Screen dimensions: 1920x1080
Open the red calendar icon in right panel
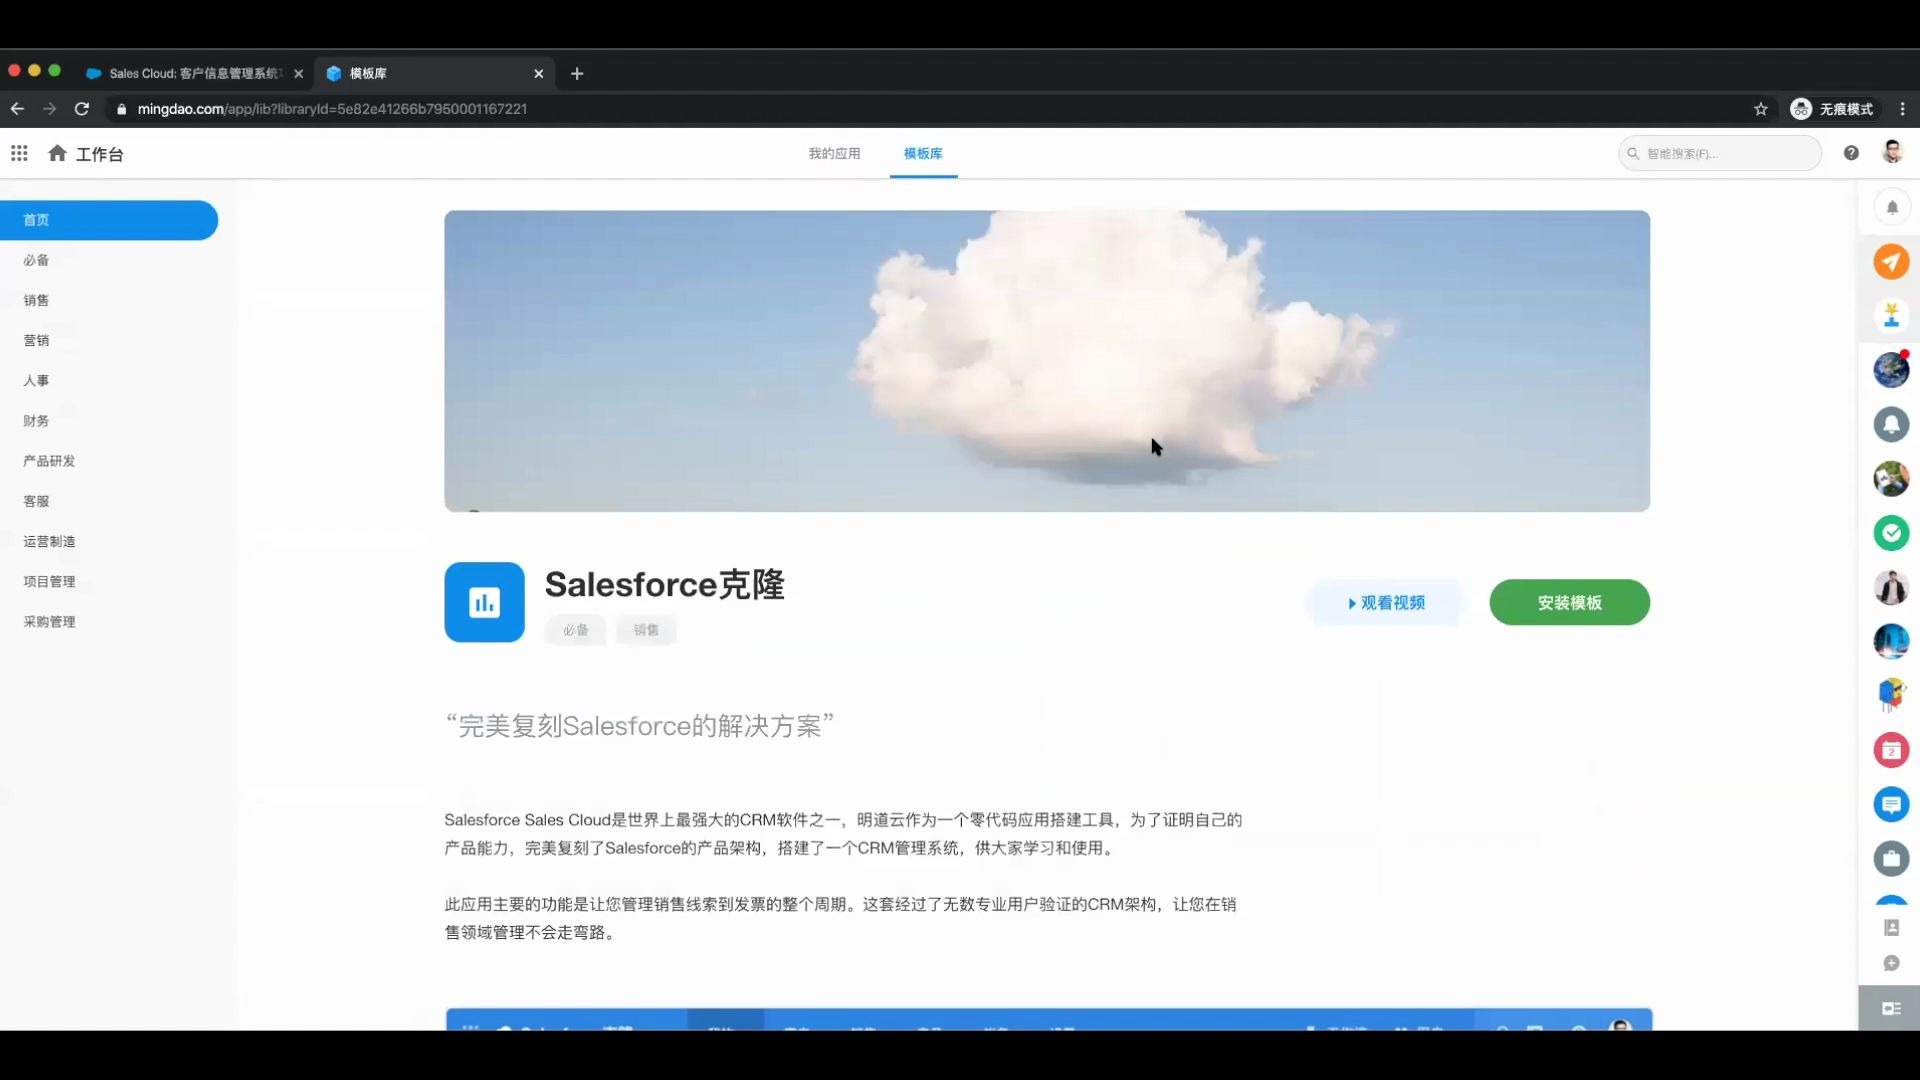1891,750
